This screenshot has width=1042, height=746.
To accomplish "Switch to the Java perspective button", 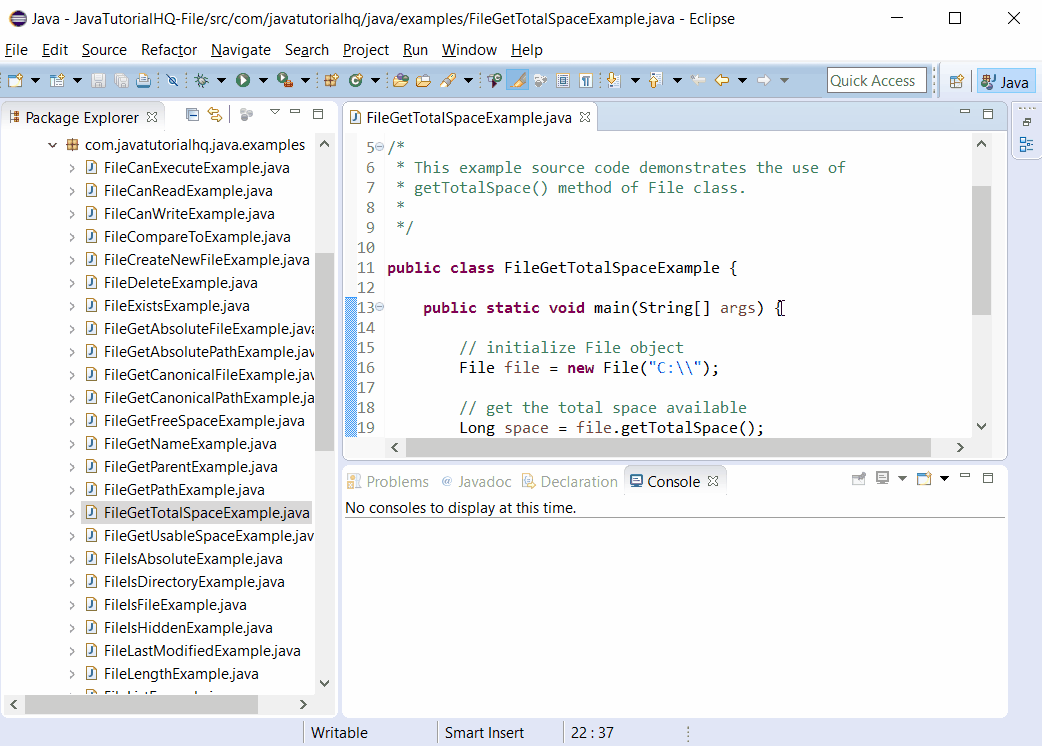I will [1005, 81].
